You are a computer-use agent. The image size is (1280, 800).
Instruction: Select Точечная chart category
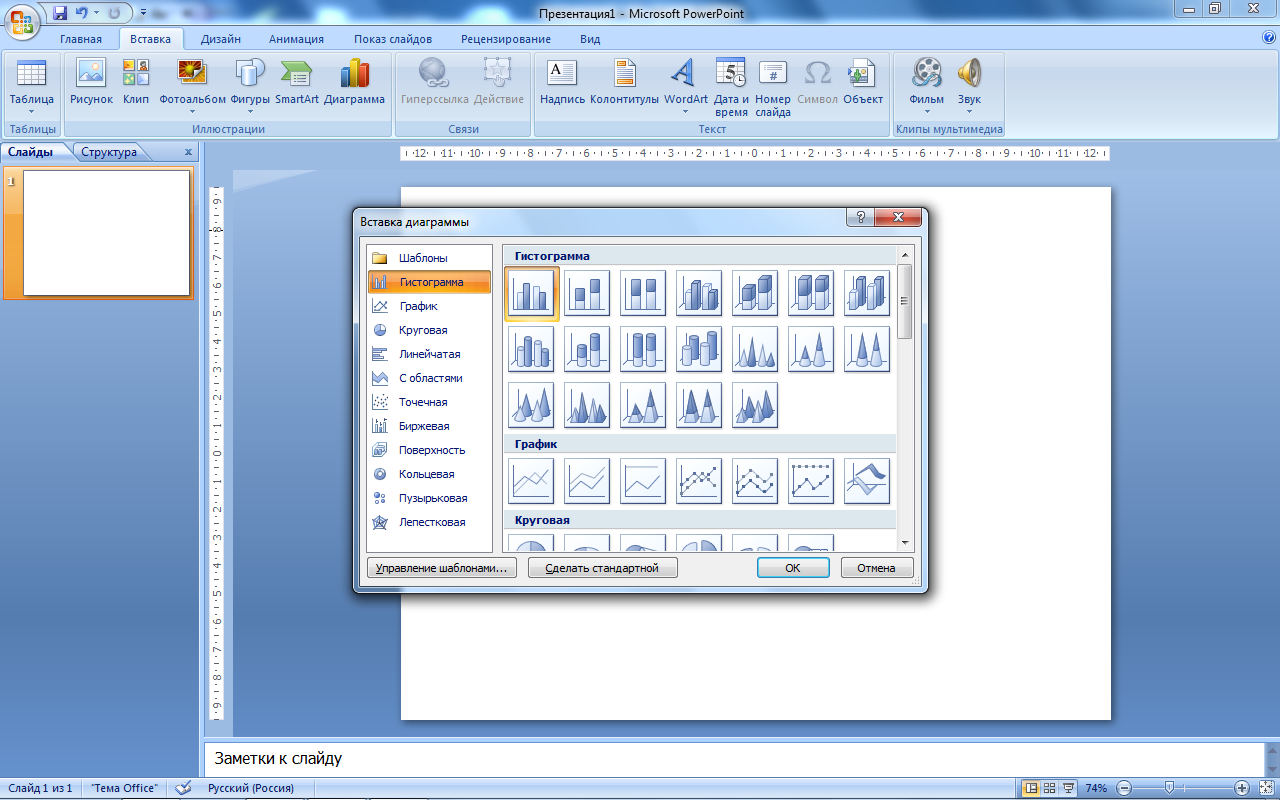(430, 402)
